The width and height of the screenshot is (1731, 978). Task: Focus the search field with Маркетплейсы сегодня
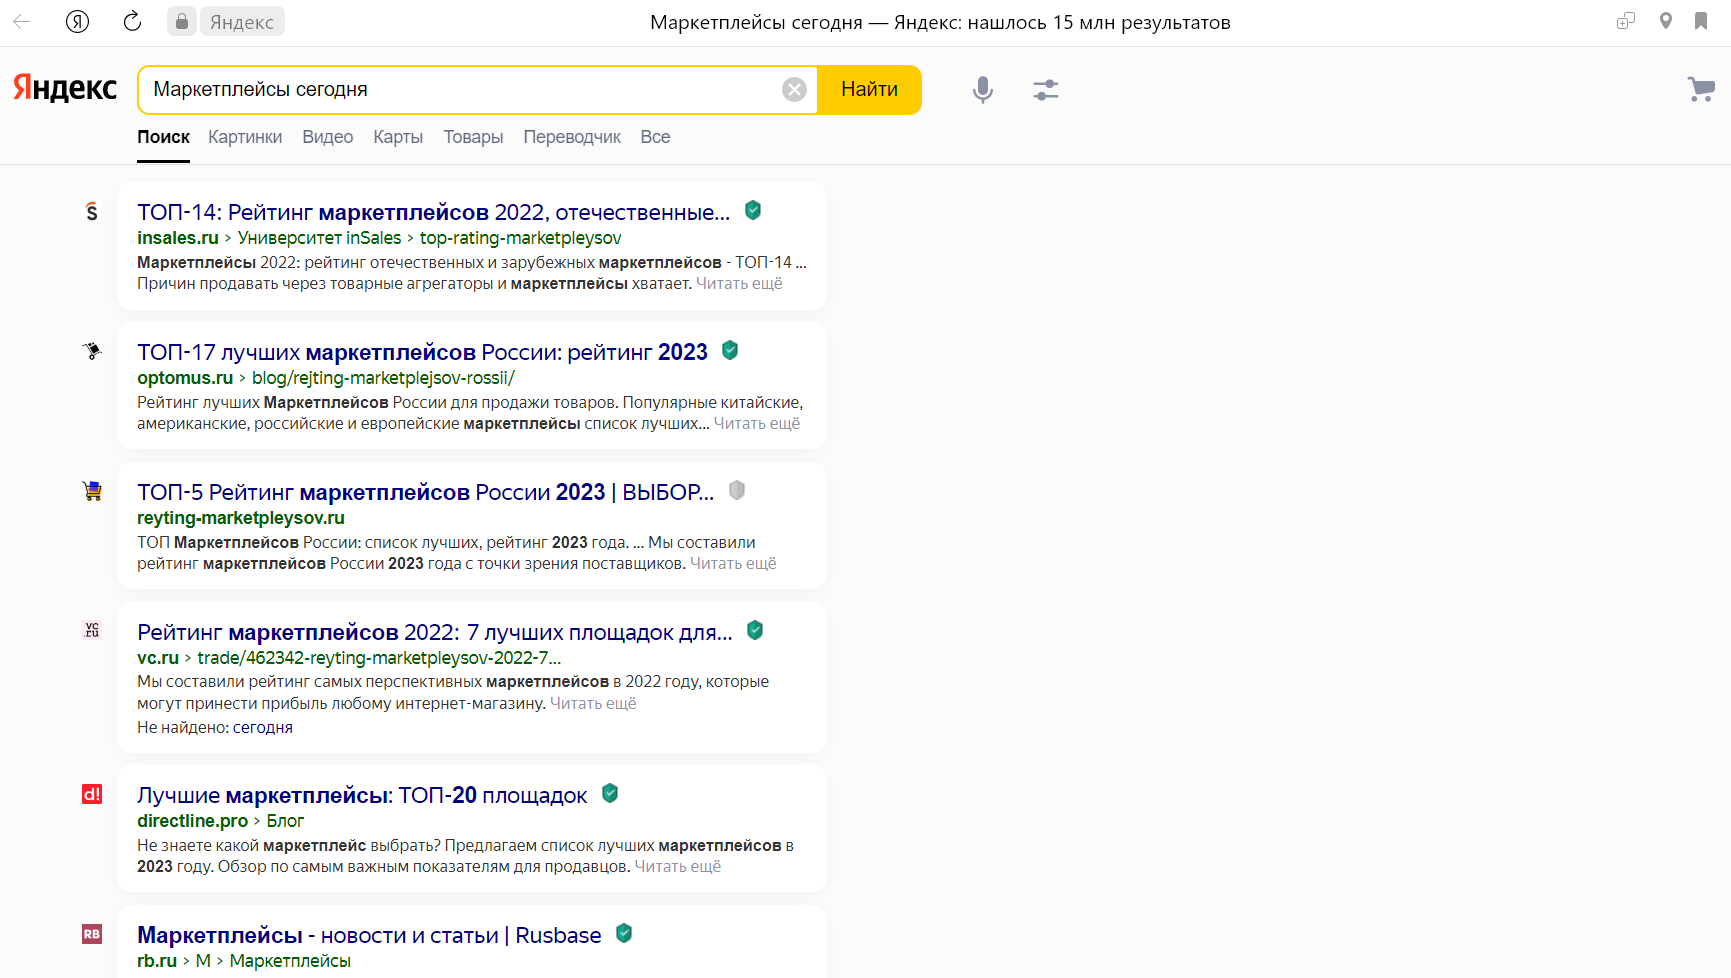click(x=460, y=90)
